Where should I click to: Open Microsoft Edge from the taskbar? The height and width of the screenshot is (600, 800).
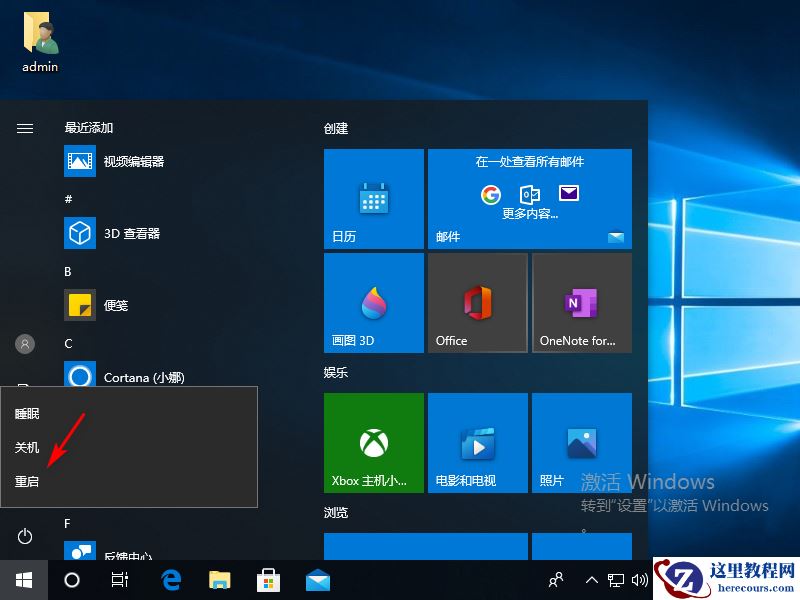click(170, 580)
